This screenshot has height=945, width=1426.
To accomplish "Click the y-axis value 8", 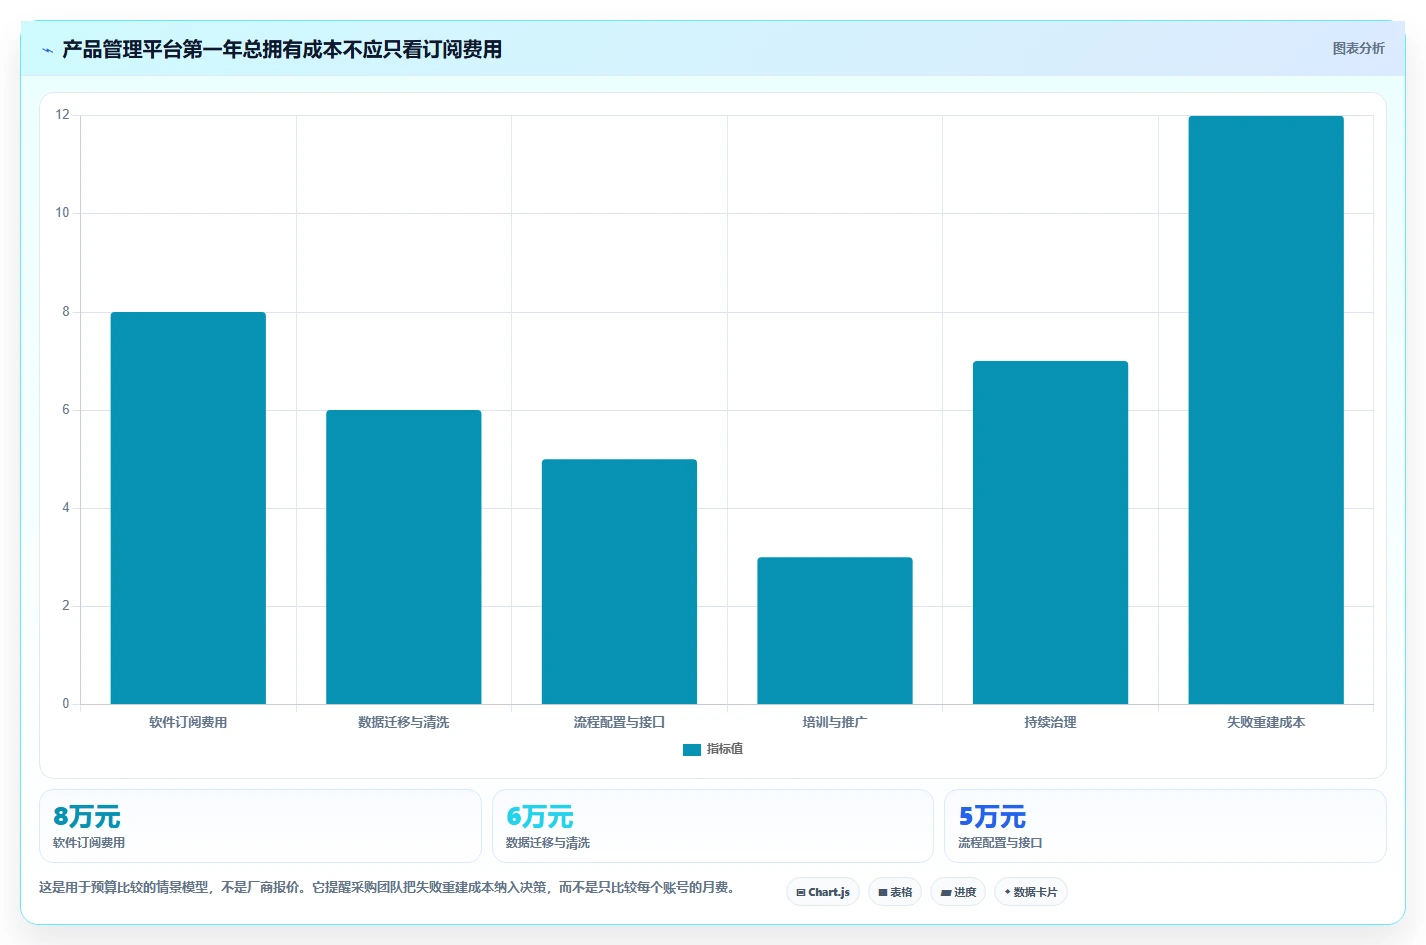I will (66, 312).
